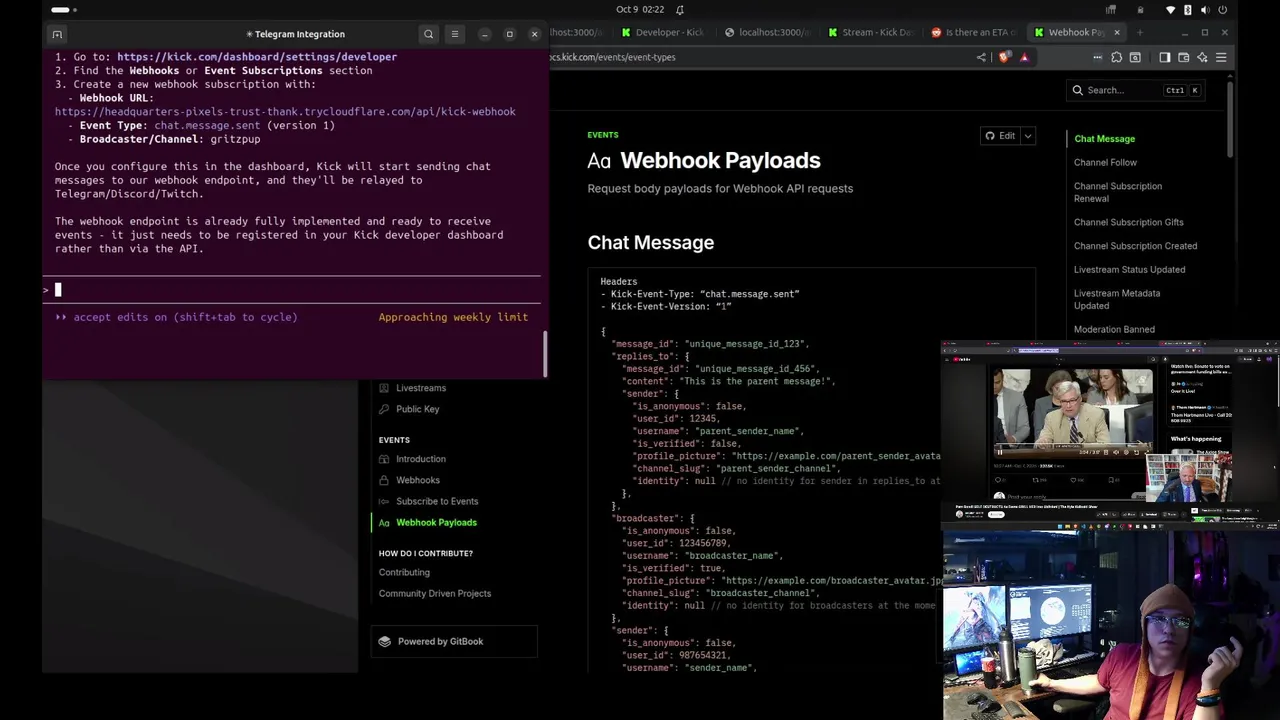Open the volume icon in system tray

[1204, 10]
